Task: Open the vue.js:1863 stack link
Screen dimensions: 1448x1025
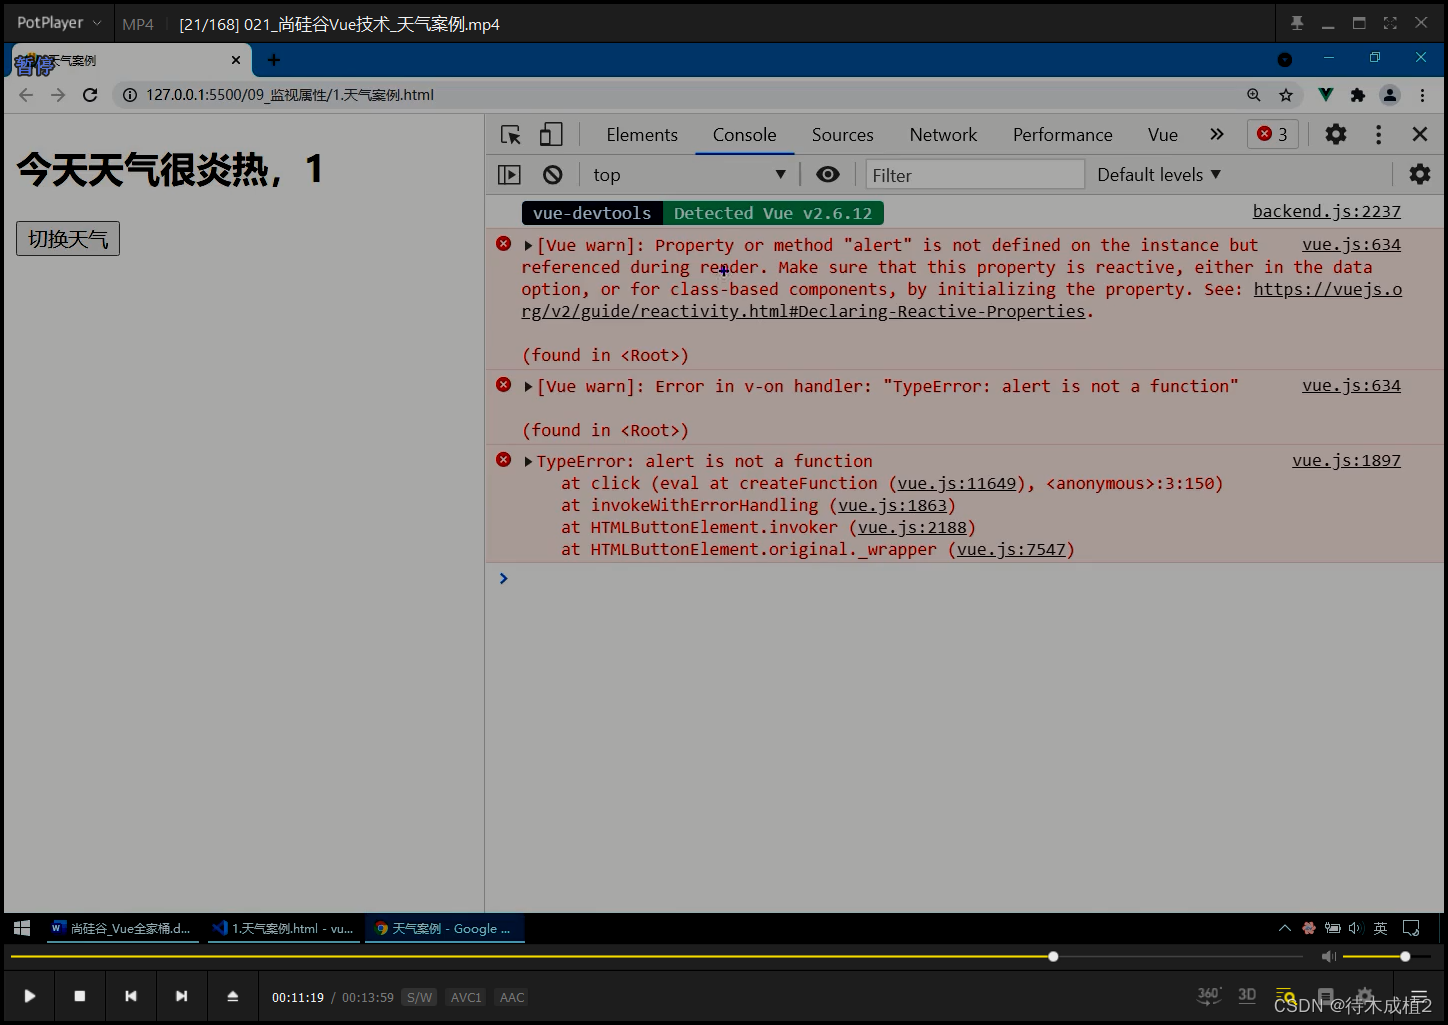Action: point(892,506)
